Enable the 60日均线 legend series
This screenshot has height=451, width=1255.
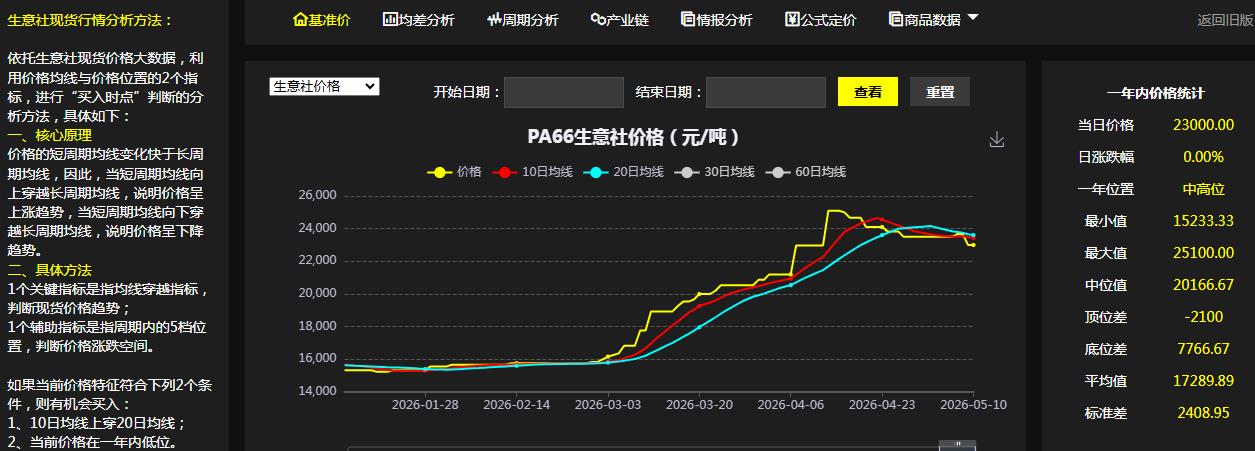coord(806,172)
